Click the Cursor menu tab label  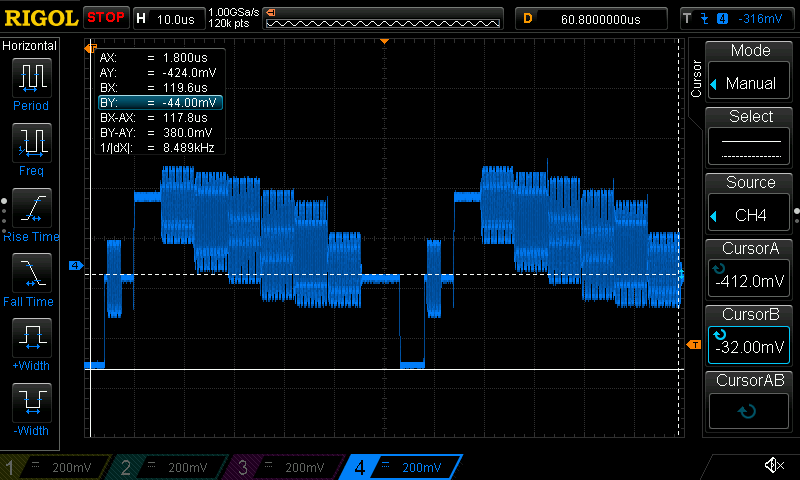point(696,79)
